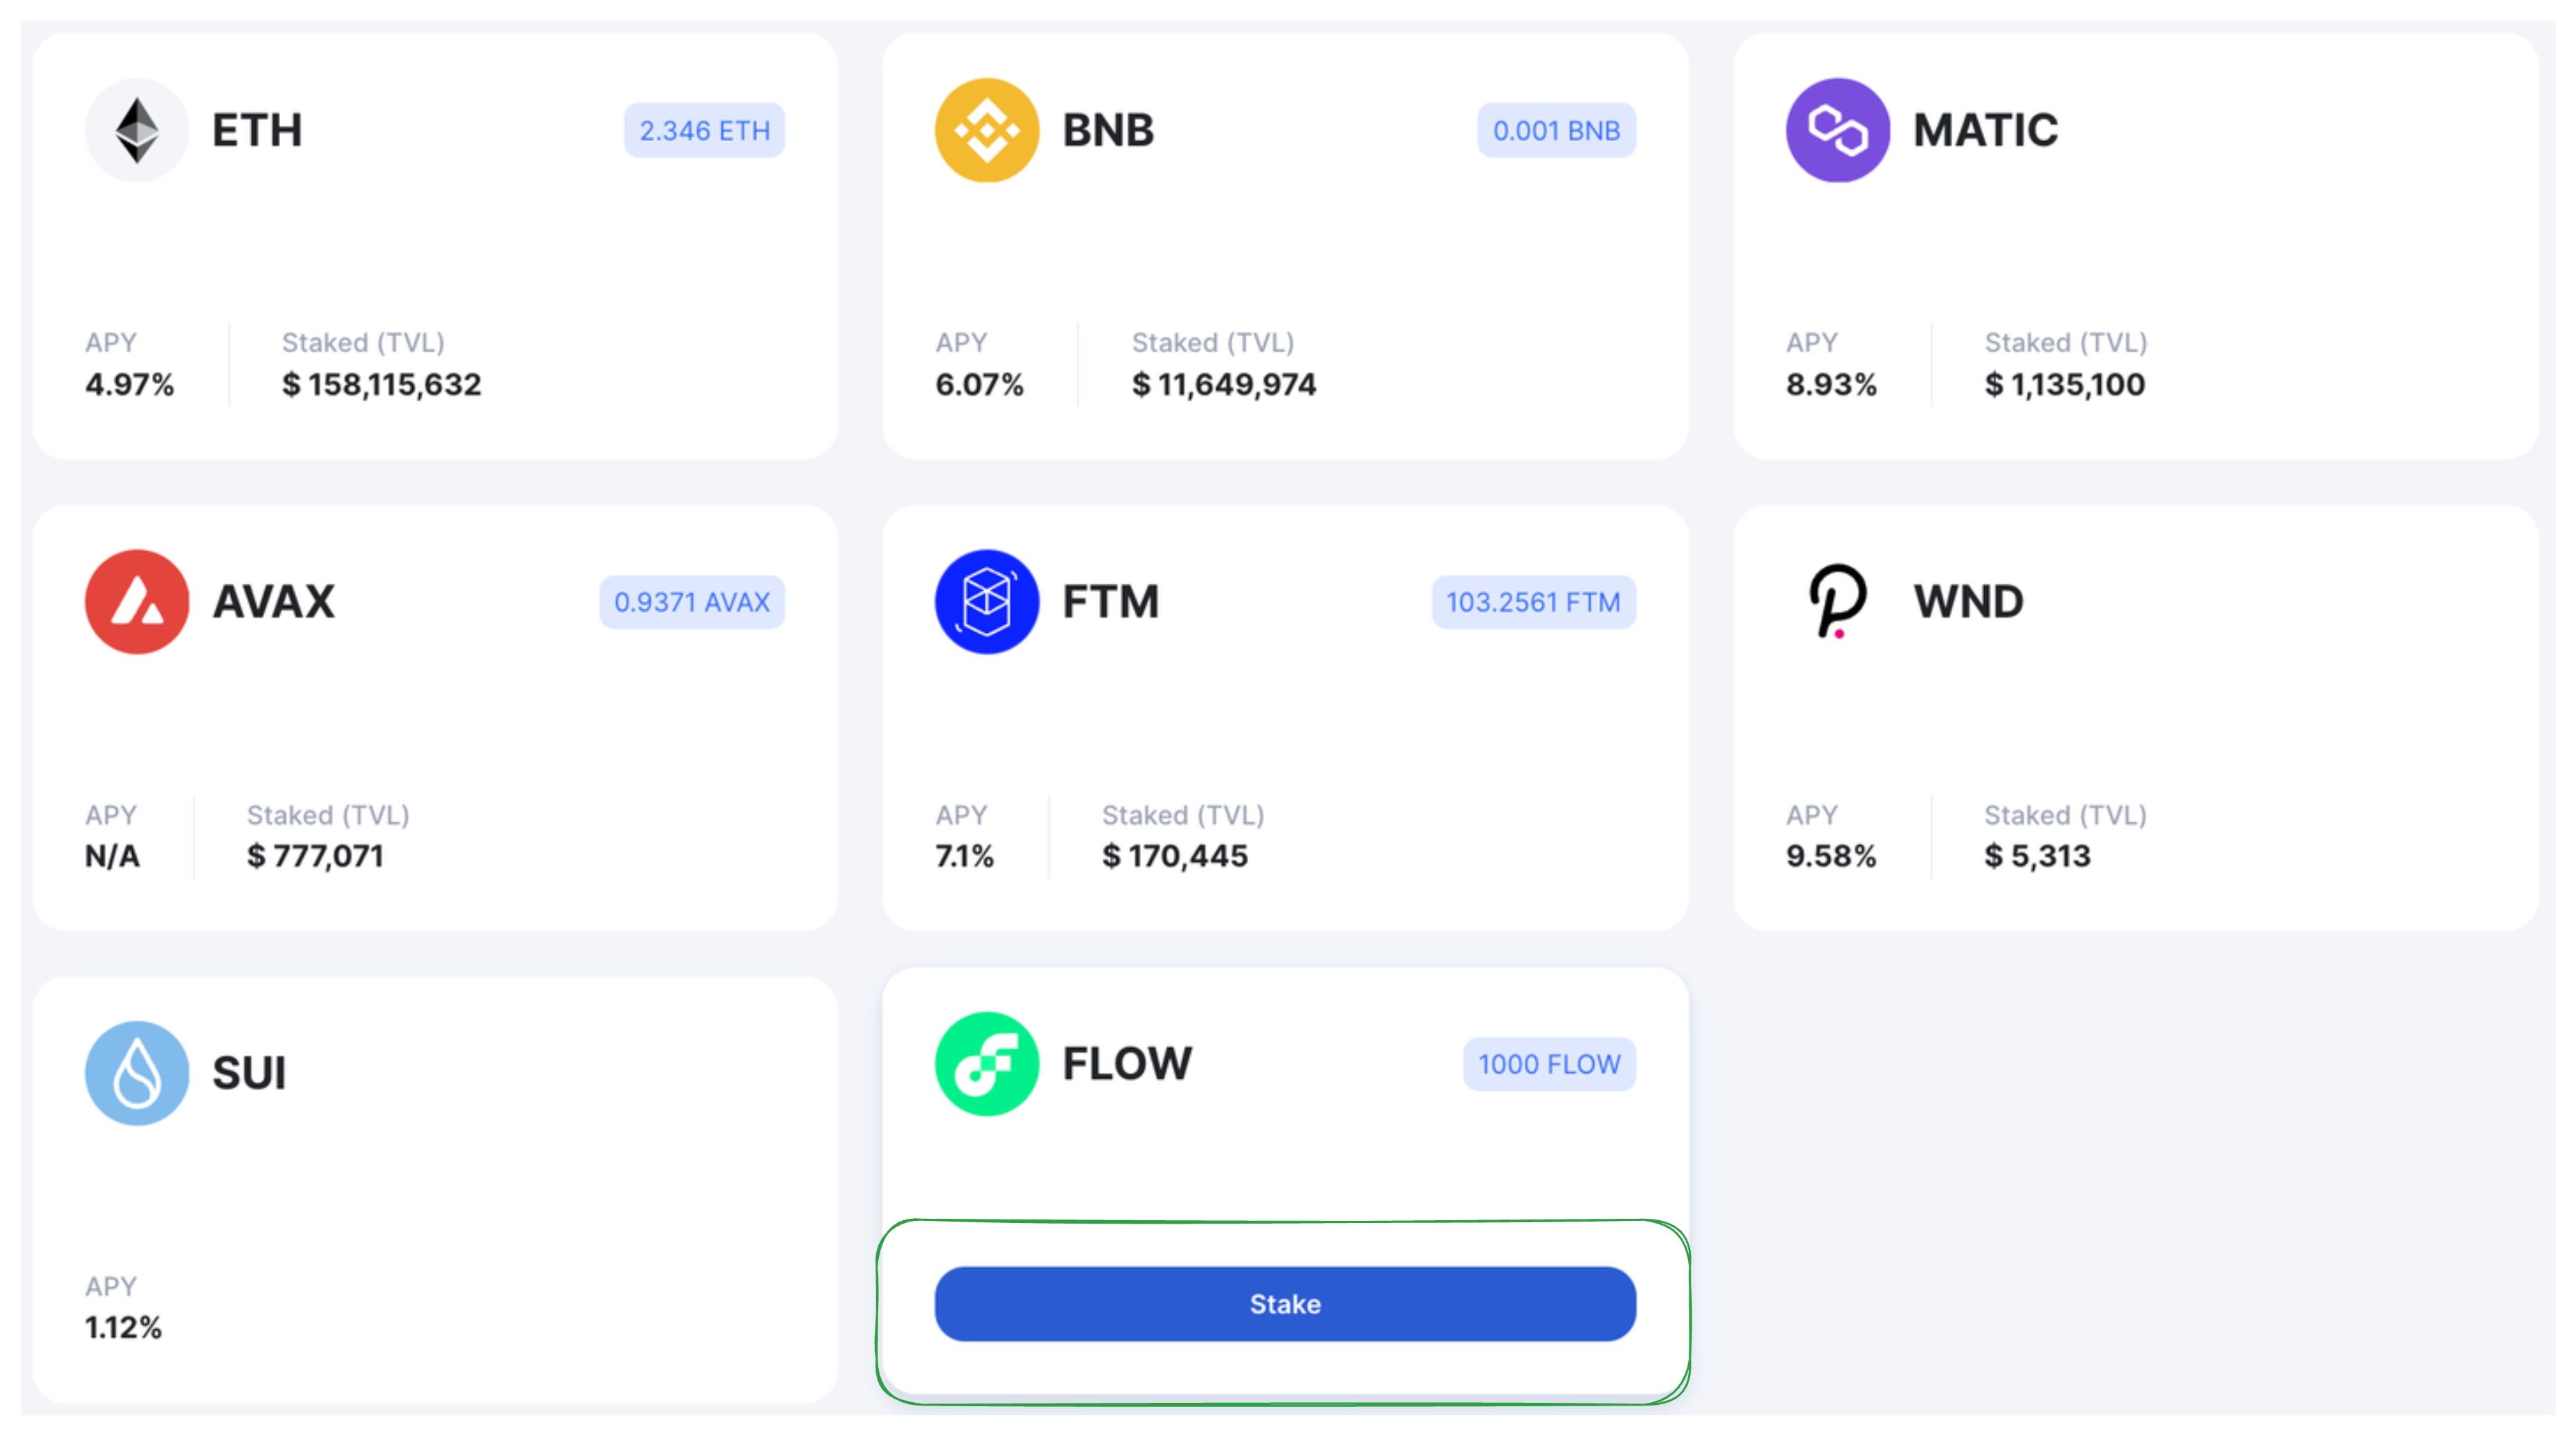
Task: Click the Ethereum diamond logo icon
Action: (137, 130)
